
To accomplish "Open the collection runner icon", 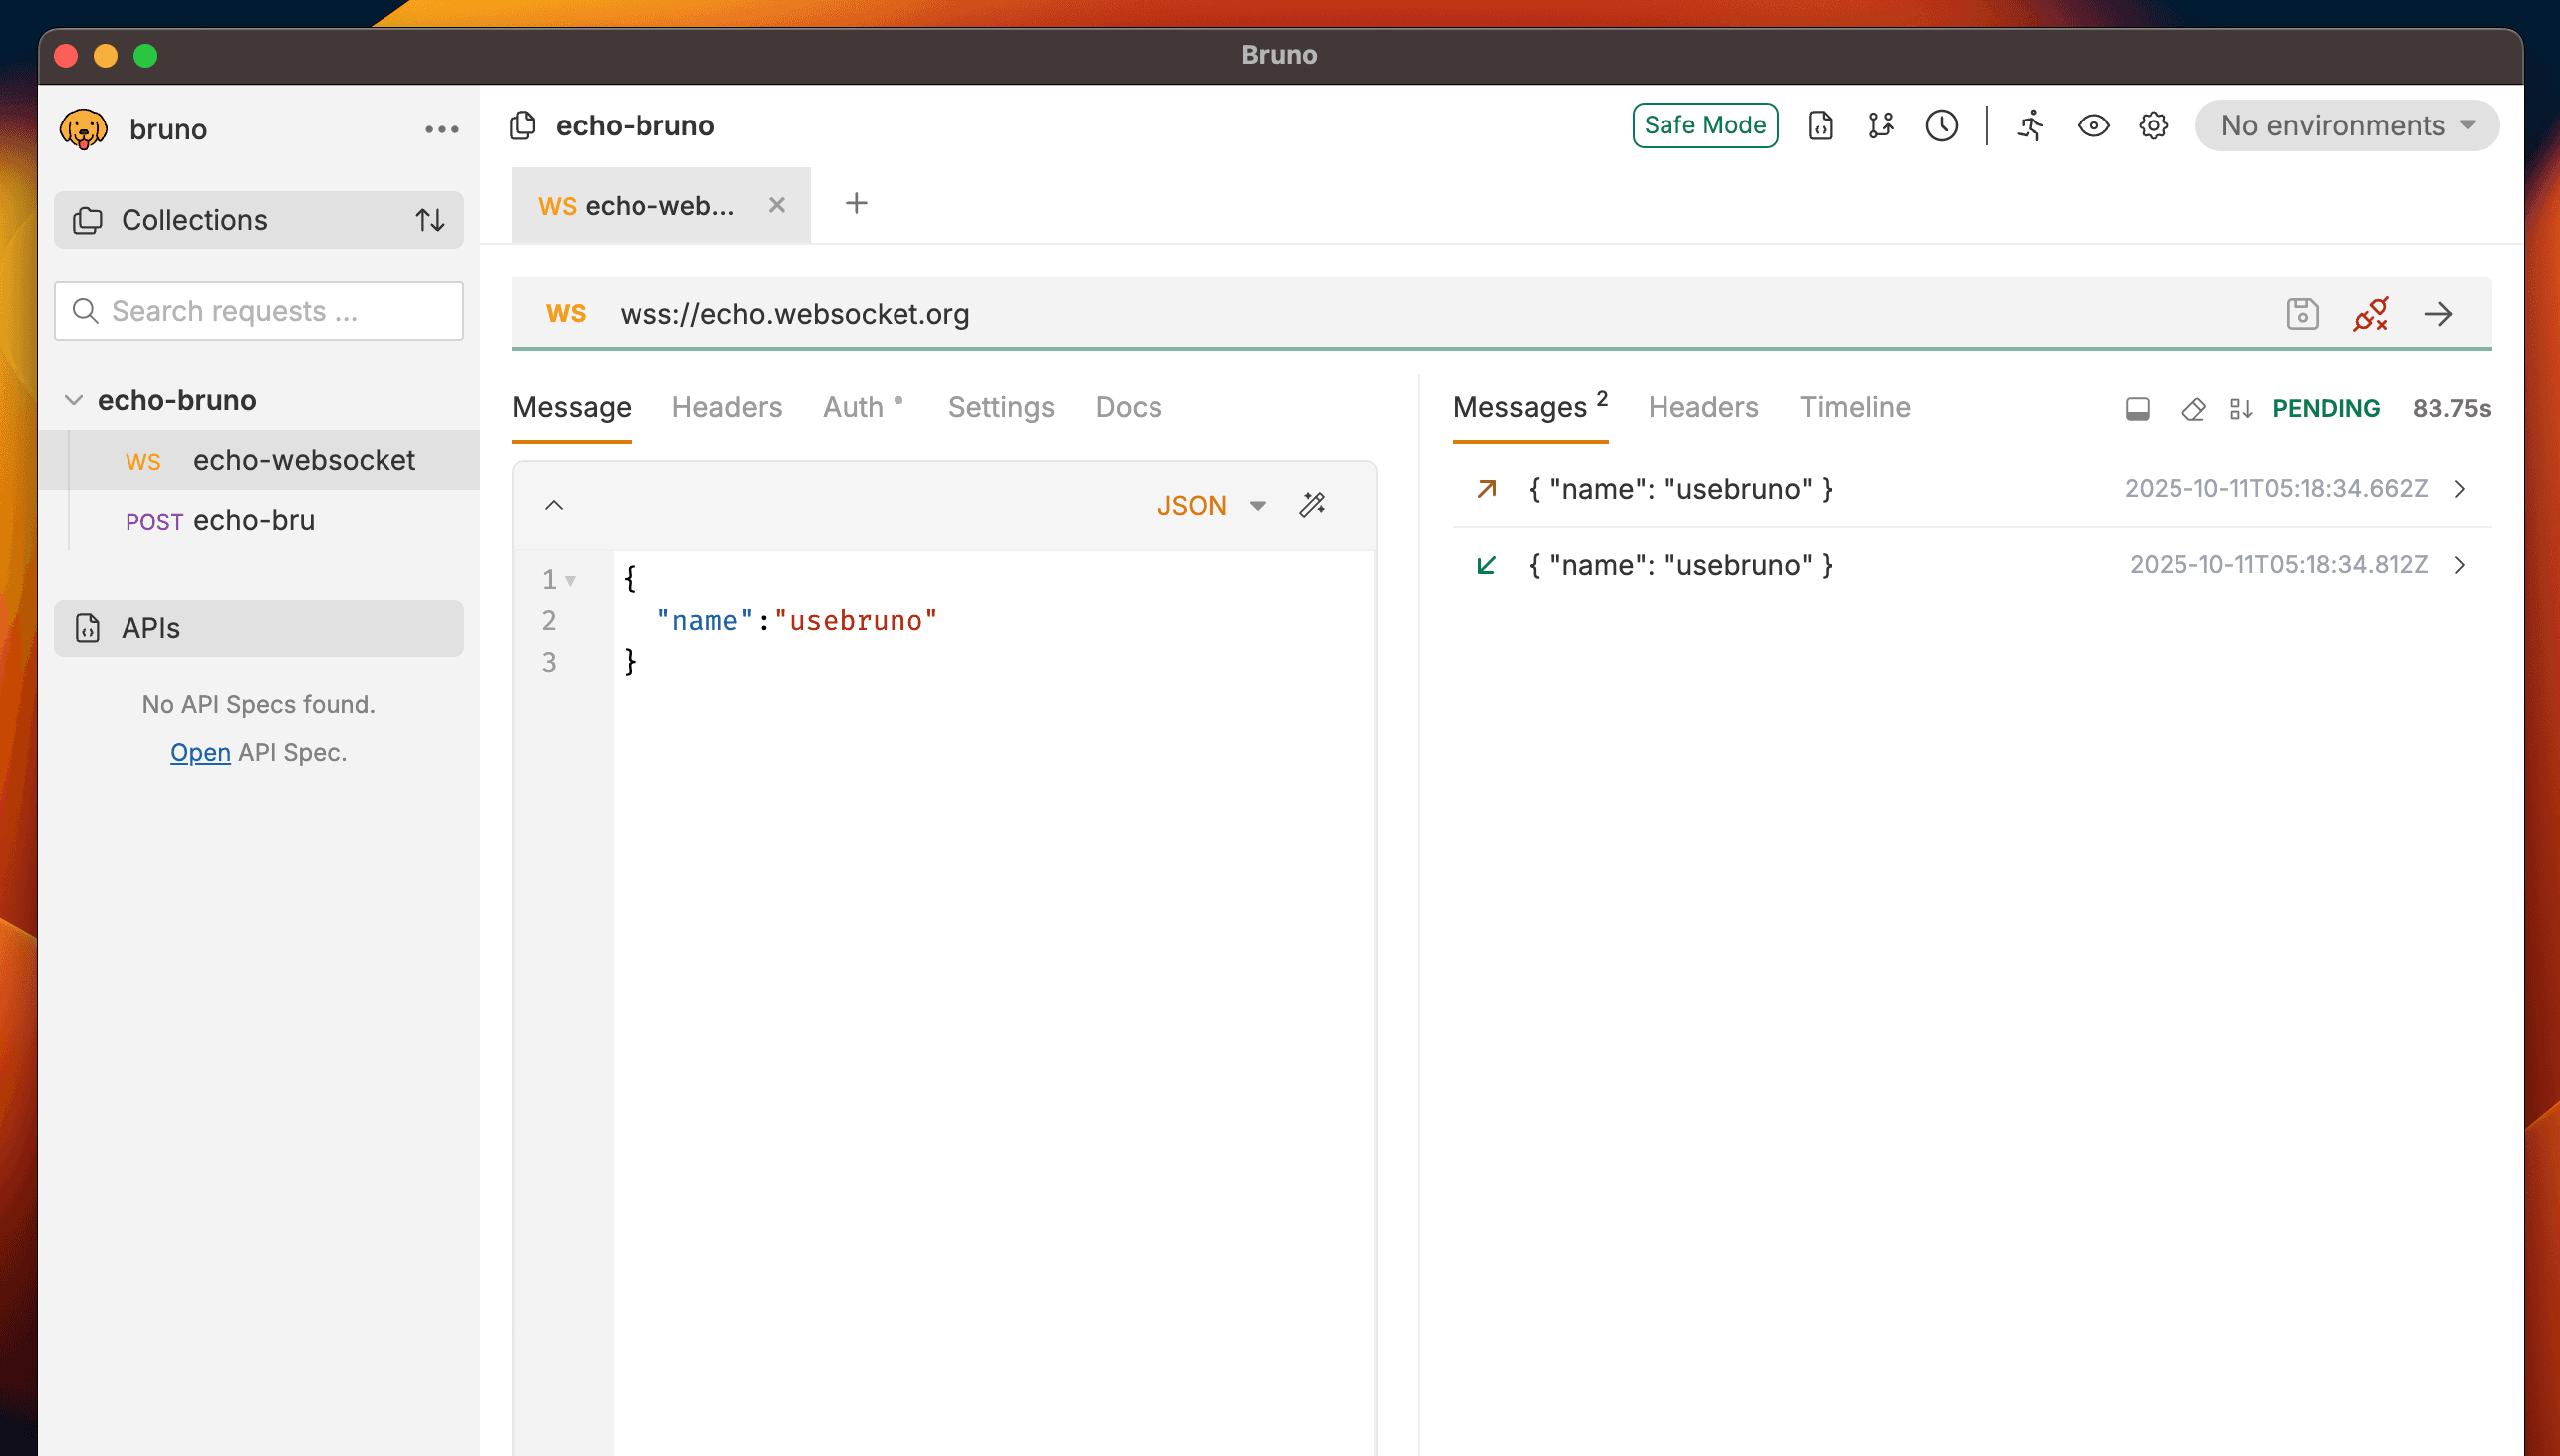I will 2031,126.
